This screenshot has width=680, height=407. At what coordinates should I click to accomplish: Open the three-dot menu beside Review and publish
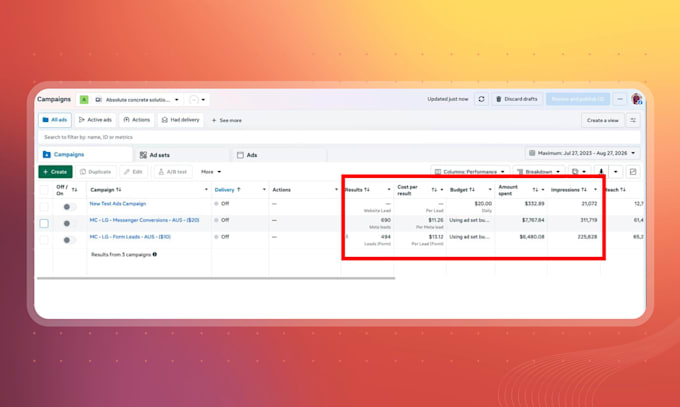click(x=620, y=99)
